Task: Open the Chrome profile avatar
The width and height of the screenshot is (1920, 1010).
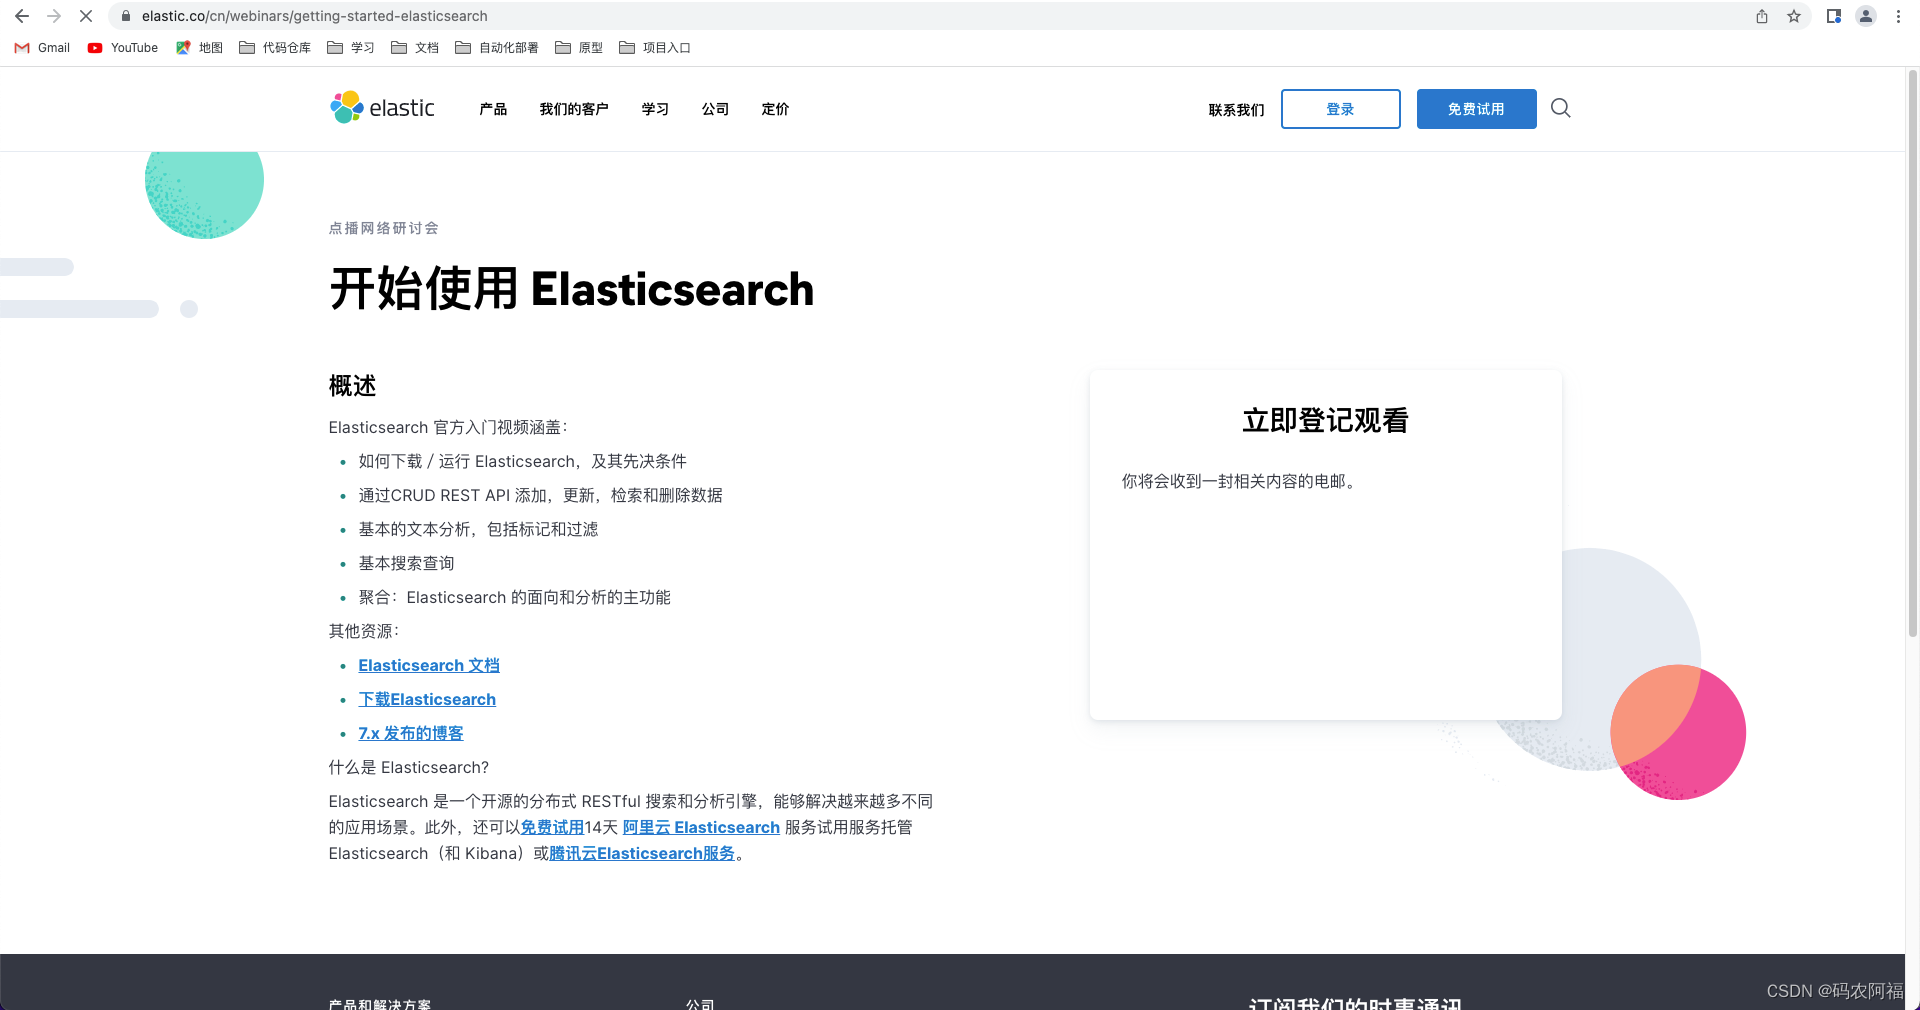Action: [1866, 16]
